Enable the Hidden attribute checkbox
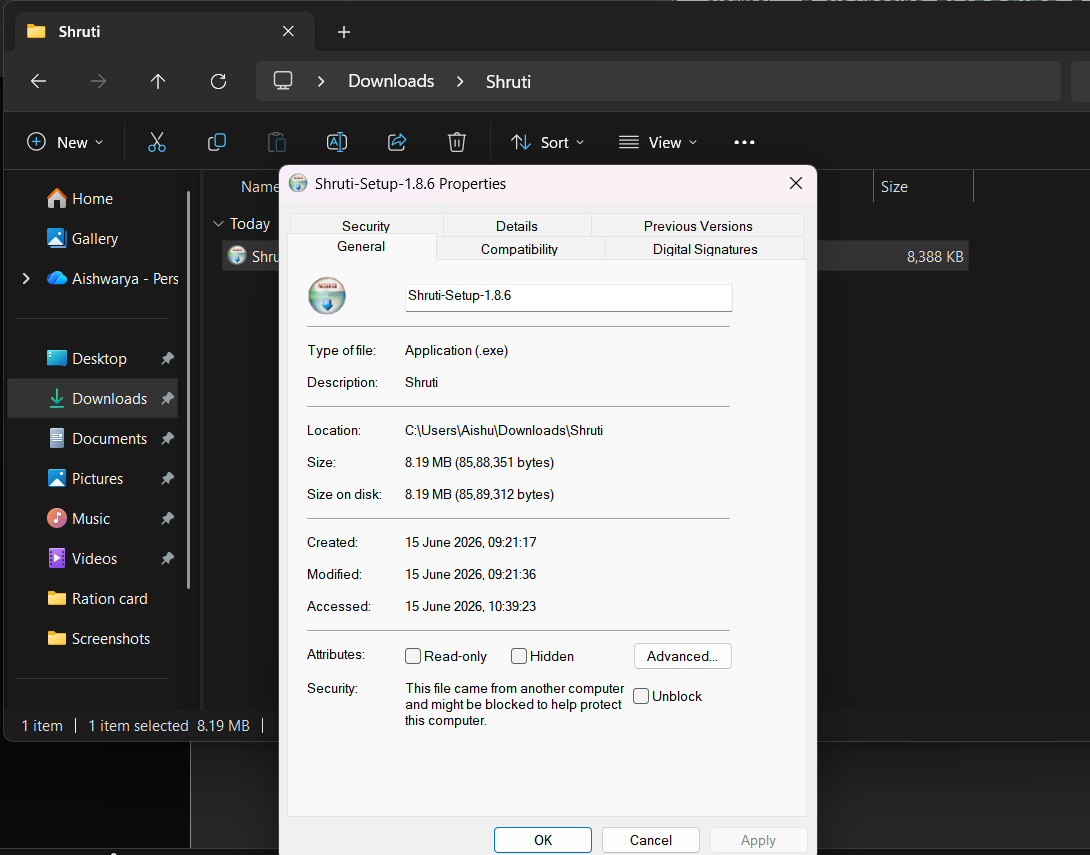This screenshot has height=855, width=1090. coord(519,656)
